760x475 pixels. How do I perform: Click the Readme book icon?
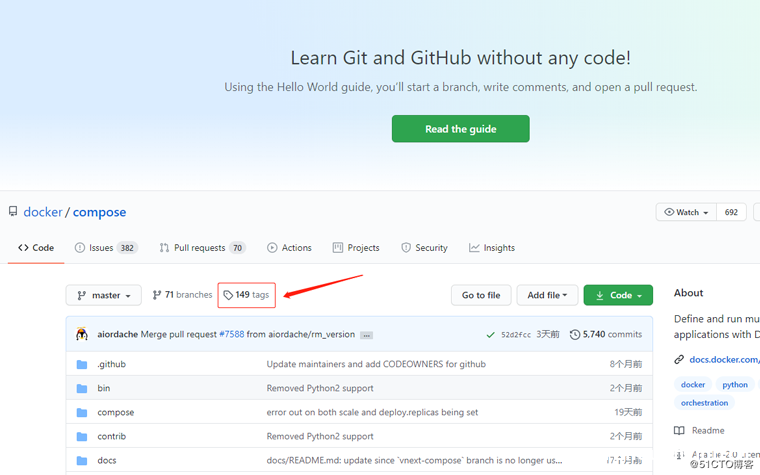679,430
